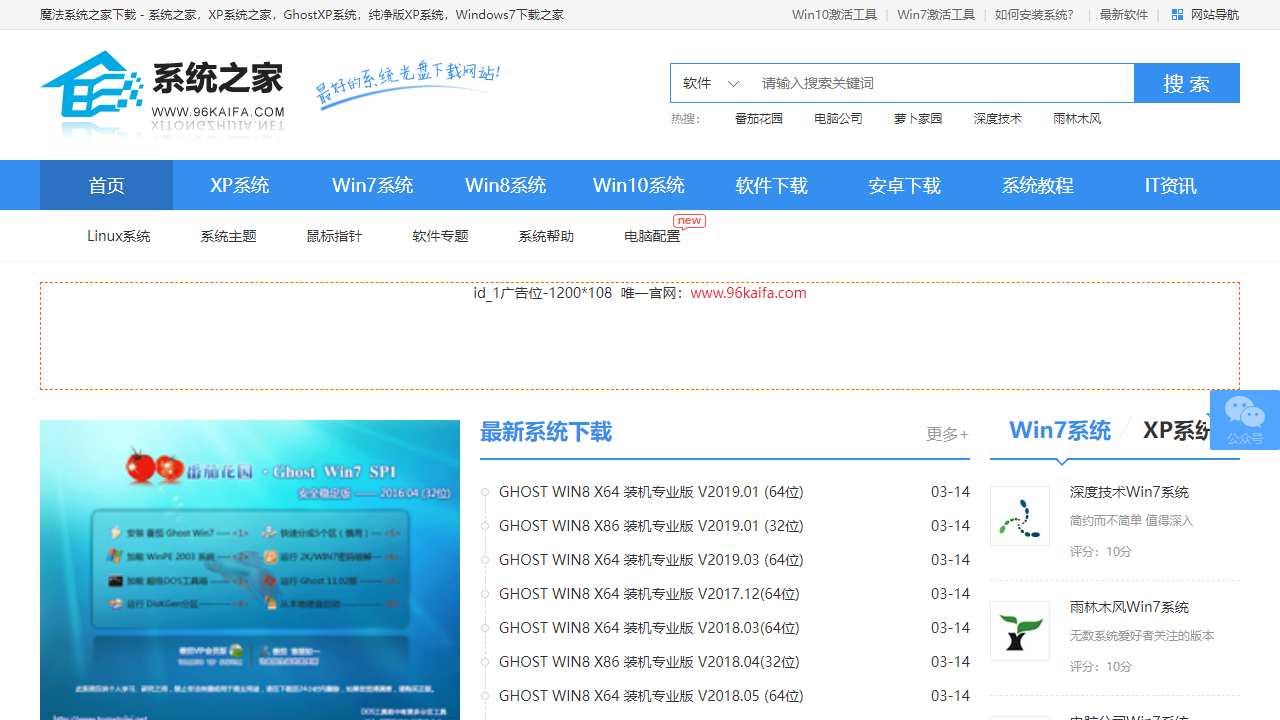Switch to the XP系统 tab in sidebar
1280x720 pixels.
coord(1176,431)
